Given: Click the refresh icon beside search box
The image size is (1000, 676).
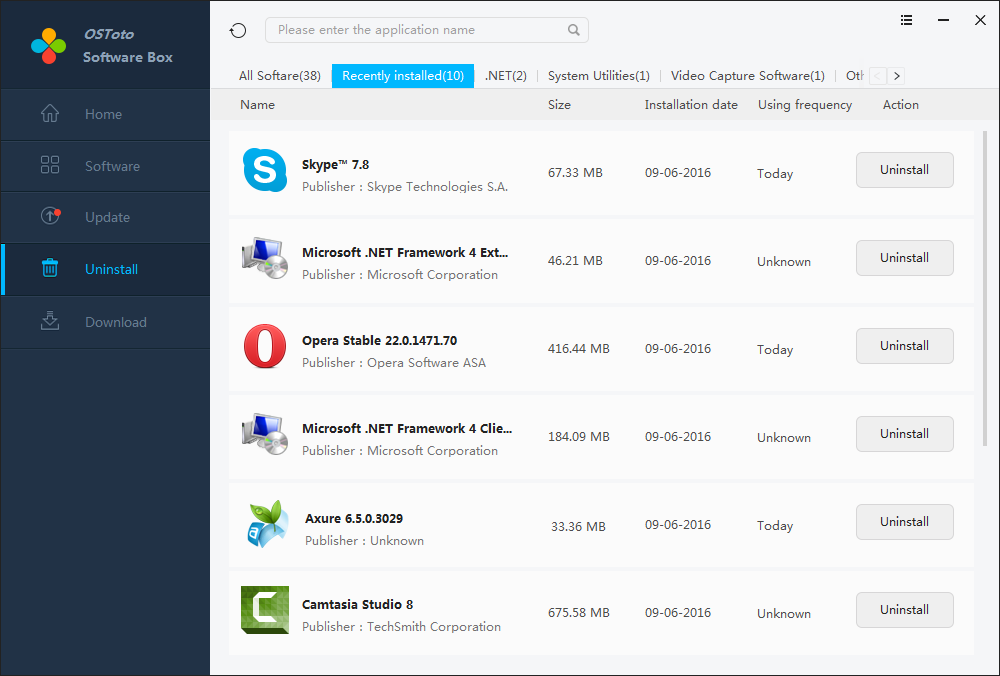Looking at the screenshot, I should (238, 30).
